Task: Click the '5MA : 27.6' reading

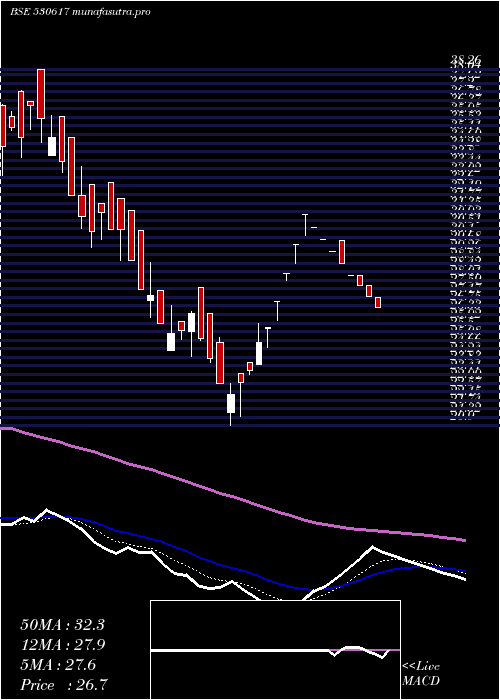Action: tap(58, 664)
